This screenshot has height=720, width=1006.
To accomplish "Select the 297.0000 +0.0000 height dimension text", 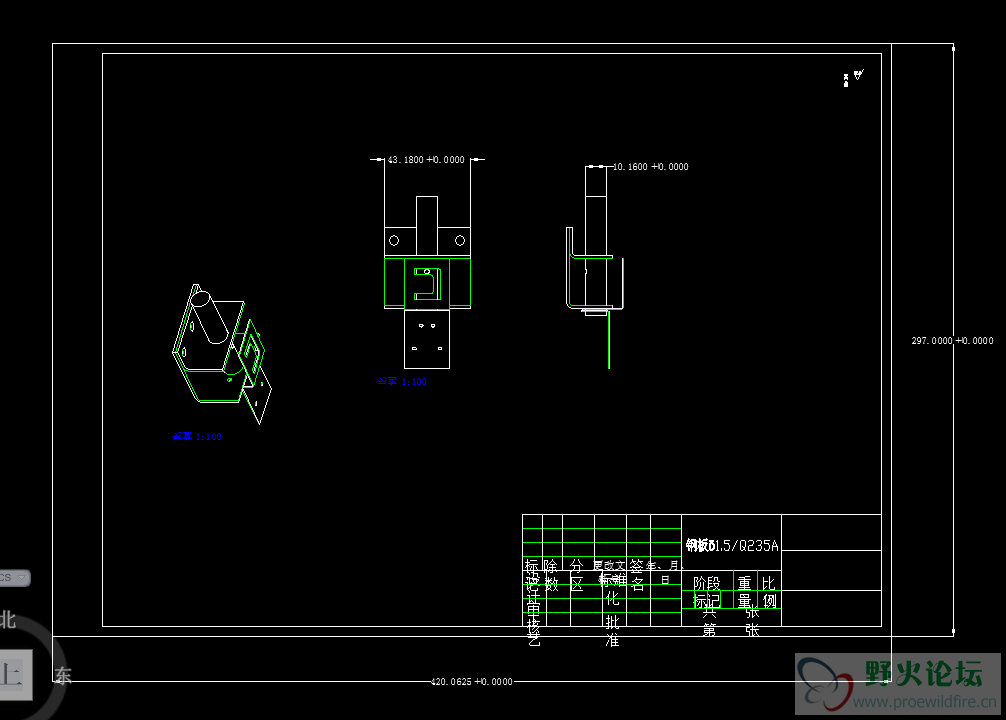I will [x=952, y=341].
